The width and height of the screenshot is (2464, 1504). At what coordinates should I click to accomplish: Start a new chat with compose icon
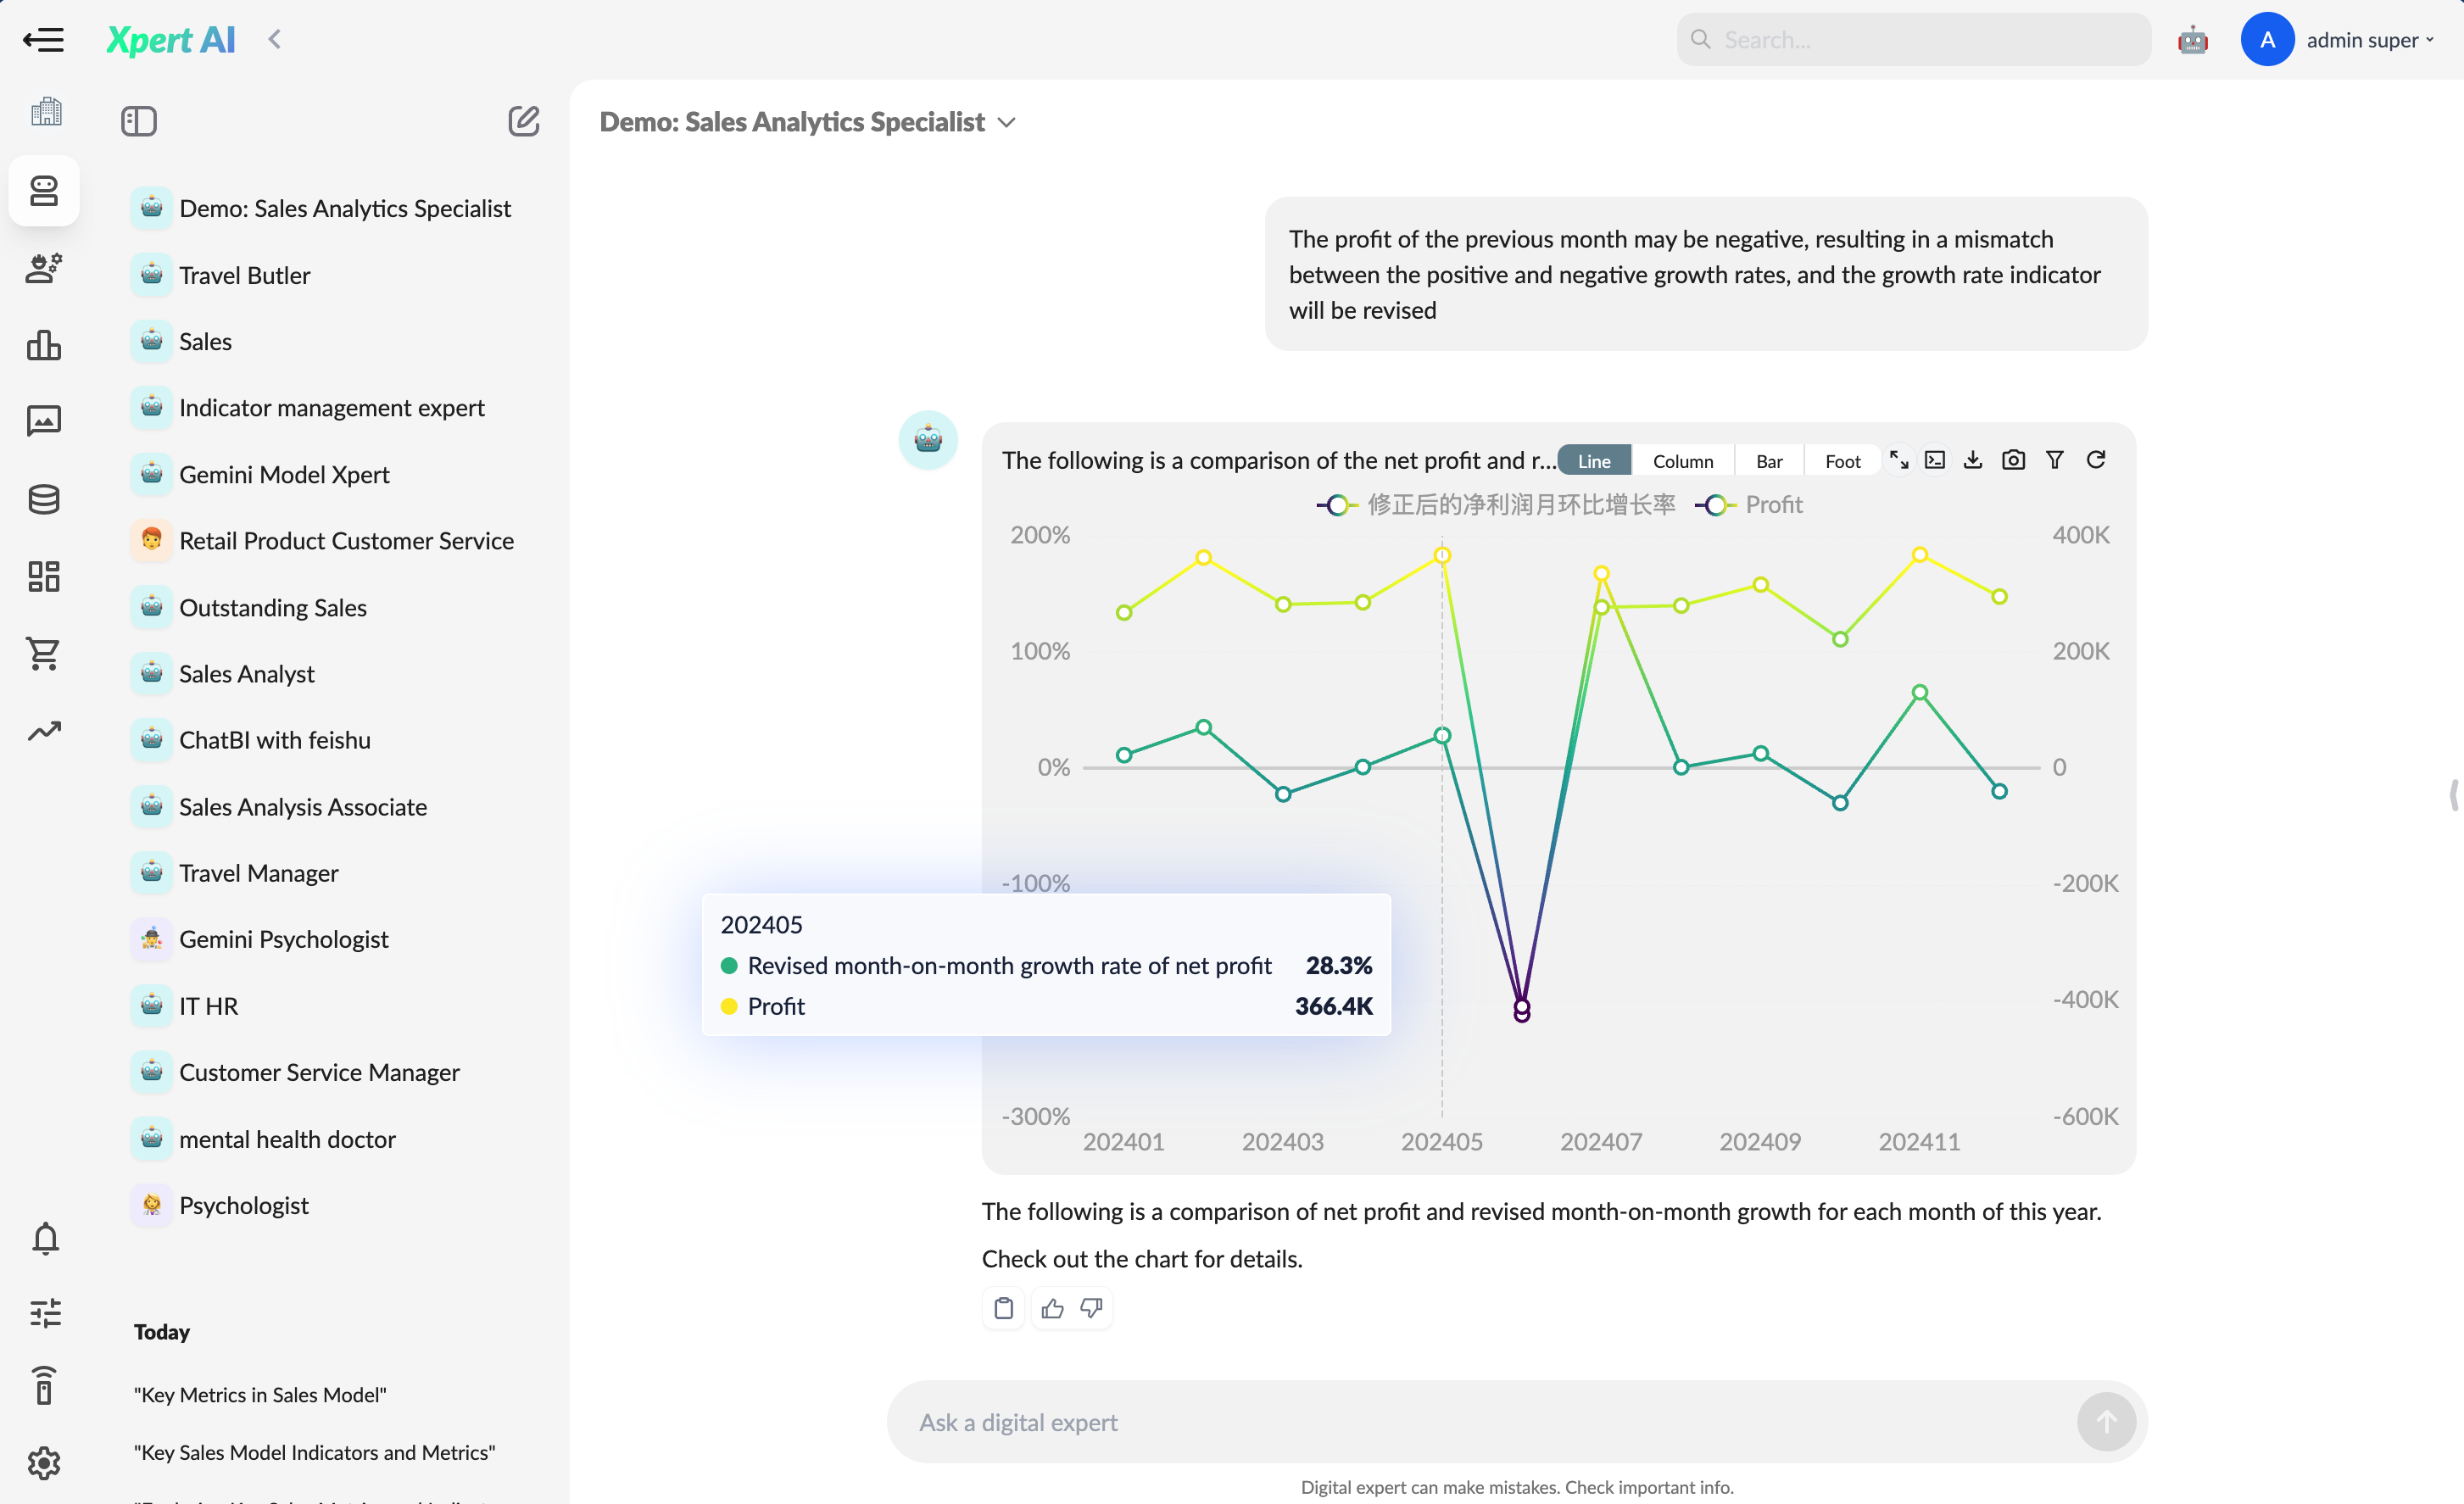(x=523, y=121)
